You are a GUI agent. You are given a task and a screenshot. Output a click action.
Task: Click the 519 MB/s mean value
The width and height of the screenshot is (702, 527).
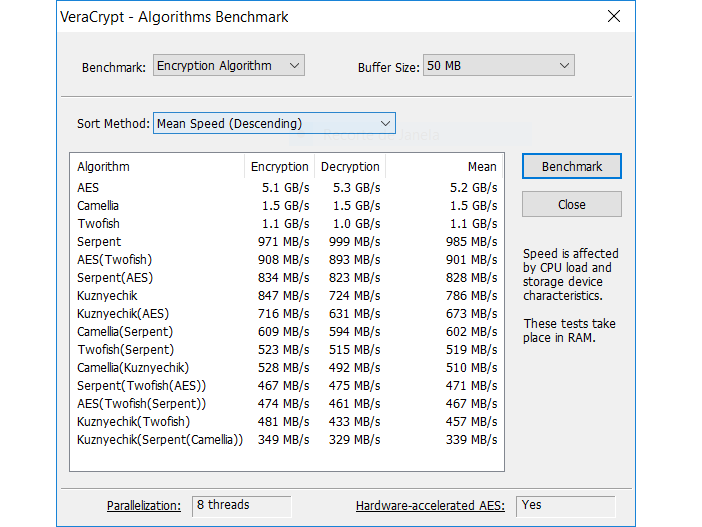click(x=471, y=350)
